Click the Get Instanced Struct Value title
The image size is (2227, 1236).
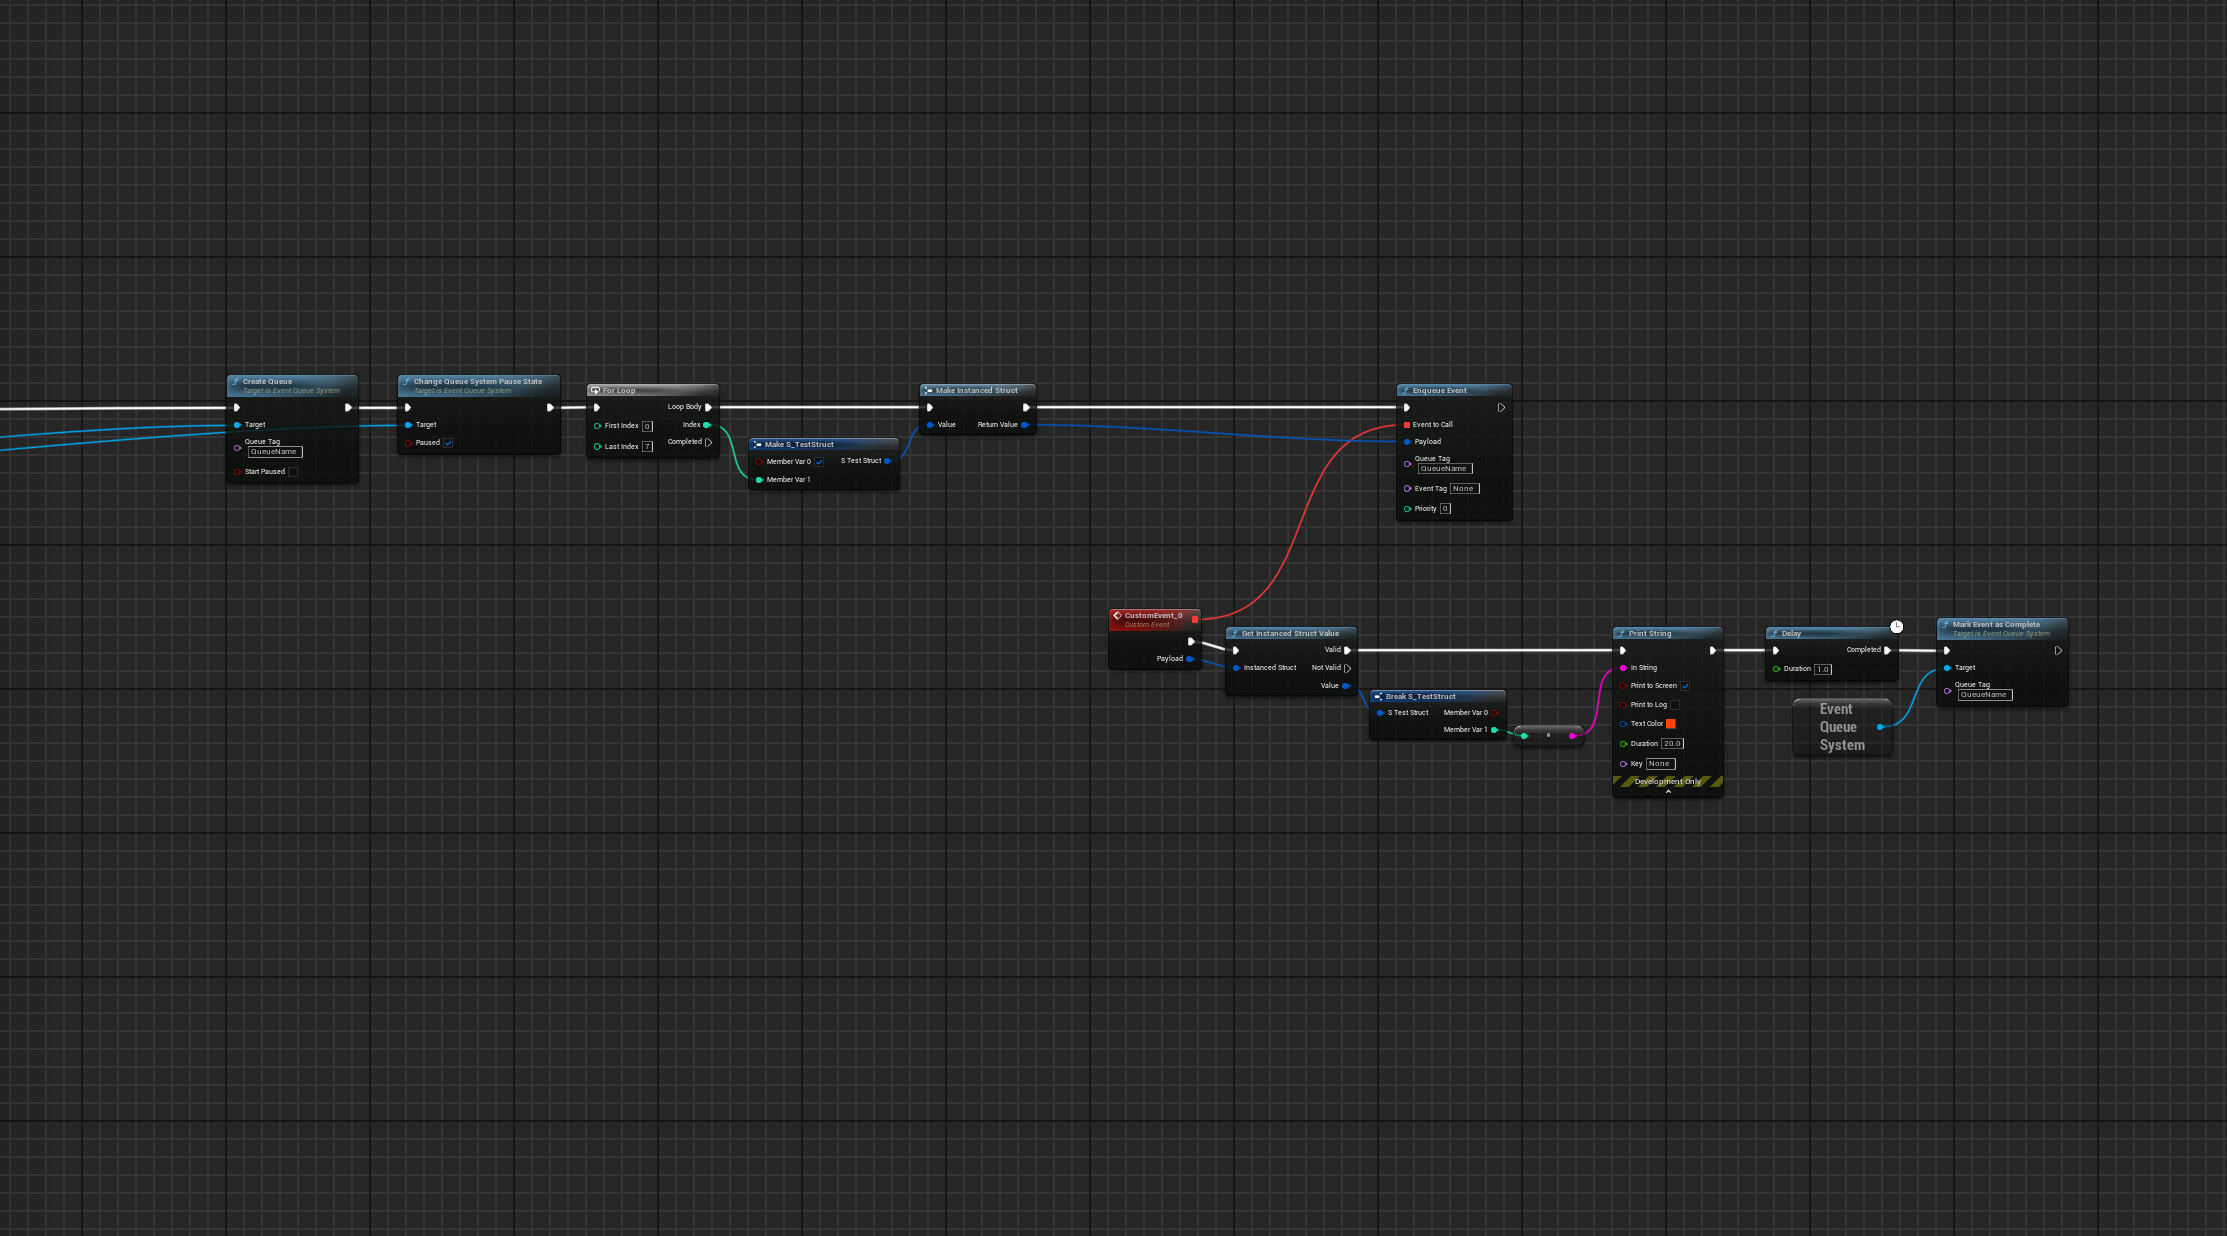pyautogui.click(x=1290, y=633)
